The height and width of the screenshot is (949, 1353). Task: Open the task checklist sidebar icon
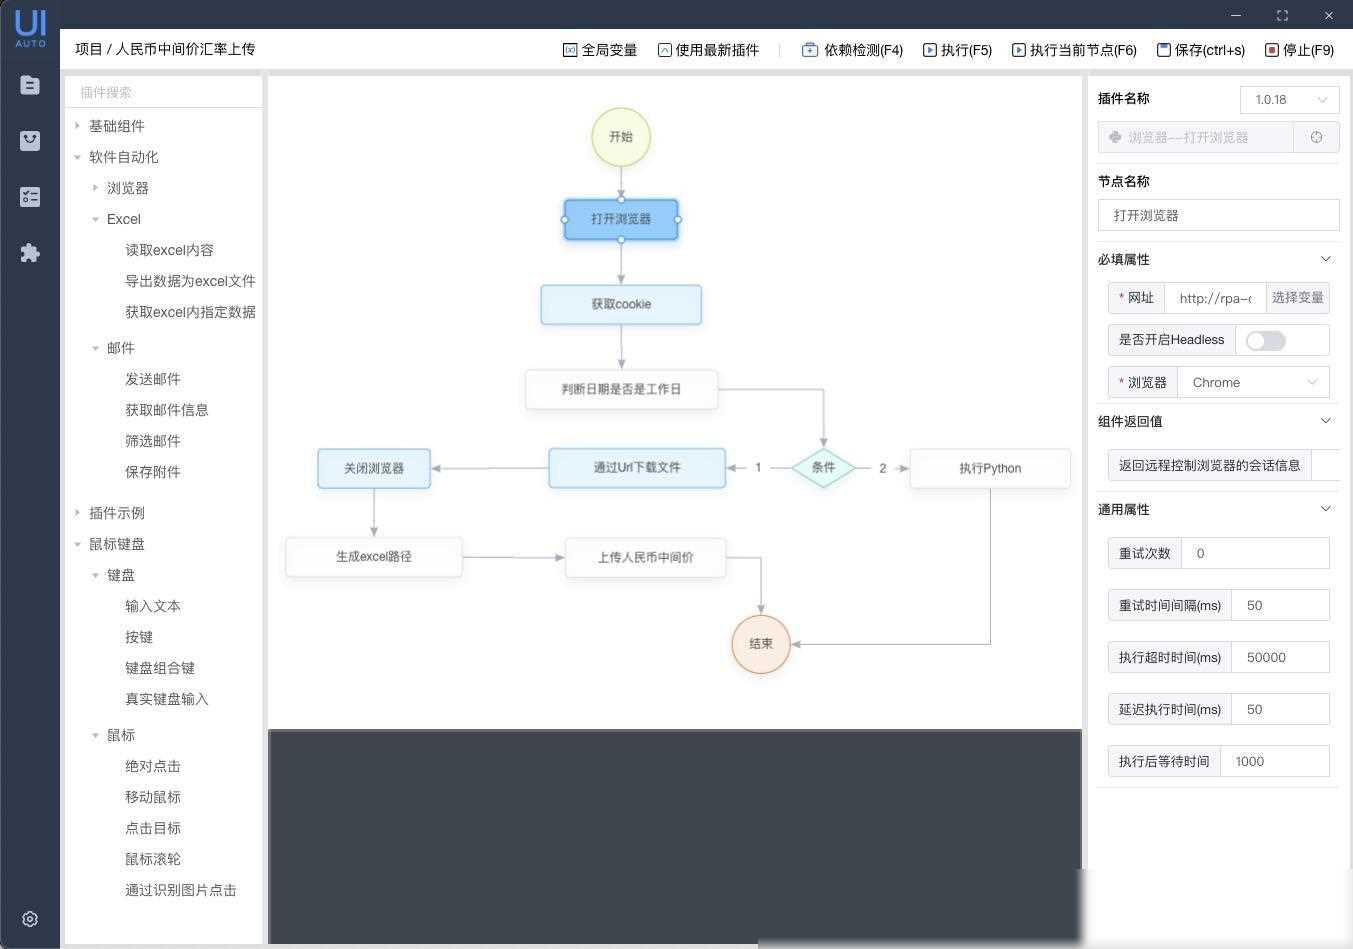(30, 197)
